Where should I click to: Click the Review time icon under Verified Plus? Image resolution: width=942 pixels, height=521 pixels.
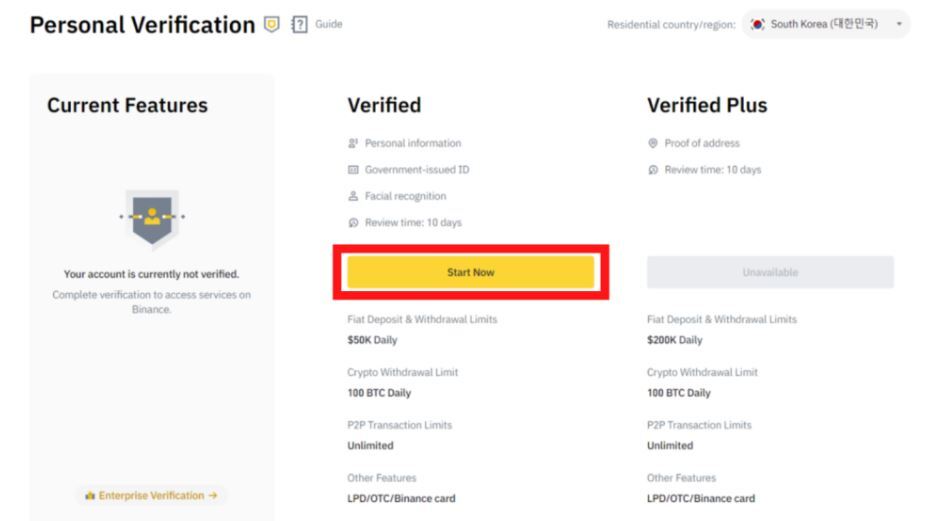653,169
